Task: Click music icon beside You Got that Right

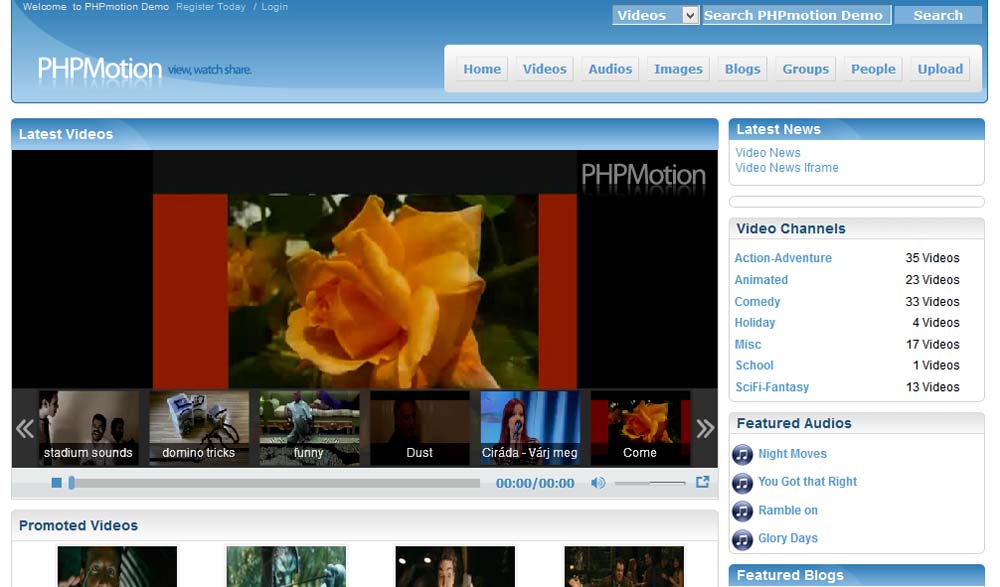Action: pos(742,482)
